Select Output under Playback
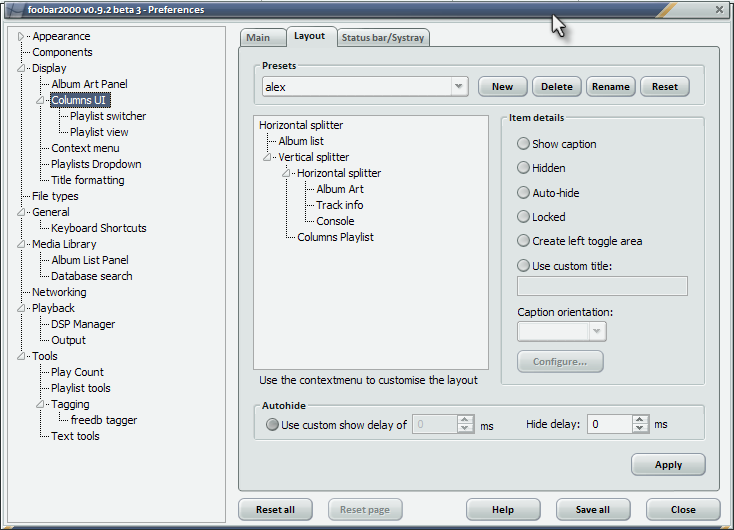The width and height of the screenshot is (734, 530). 69,340
